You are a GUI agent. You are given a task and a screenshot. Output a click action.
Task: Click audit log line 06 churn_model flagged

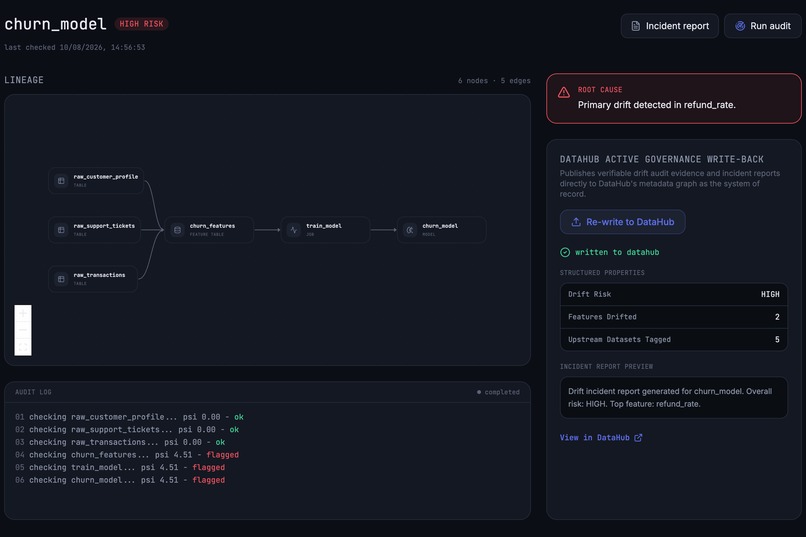click(120, 480)
